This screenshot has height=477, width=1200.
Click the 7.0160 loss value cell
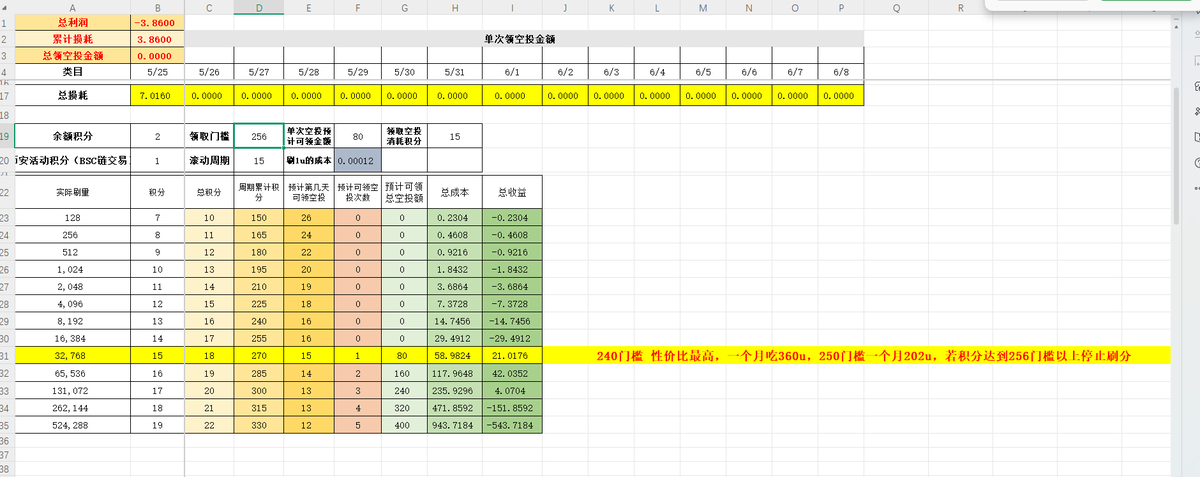[x=157, y=95]
